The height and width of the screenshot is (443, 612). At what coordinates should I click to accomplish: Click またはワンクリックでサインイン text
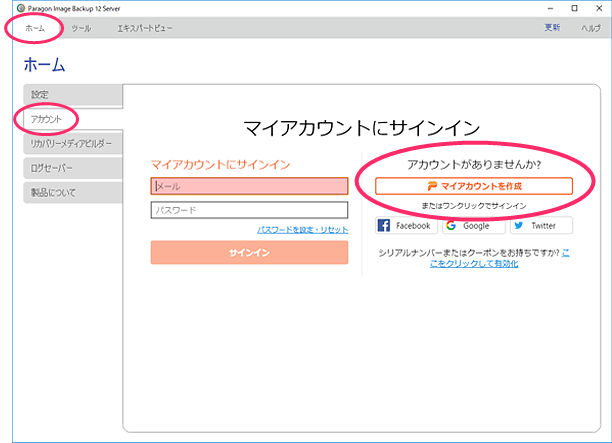point(474,206)
